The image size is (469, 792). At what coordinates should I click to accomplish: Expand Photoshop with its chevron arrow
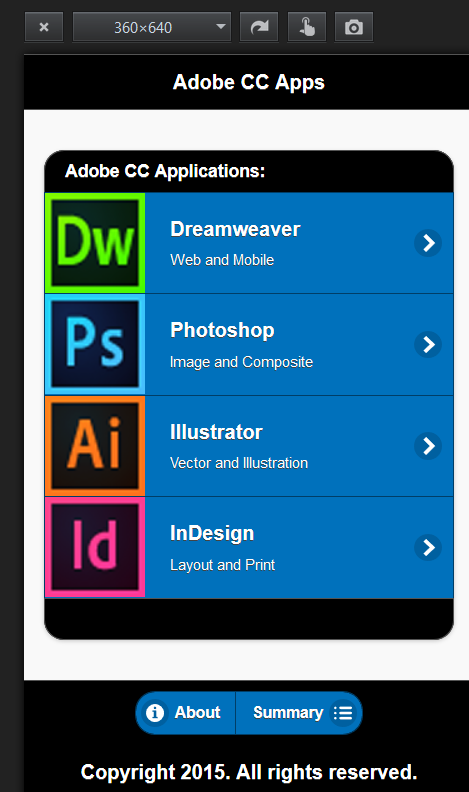428,344
